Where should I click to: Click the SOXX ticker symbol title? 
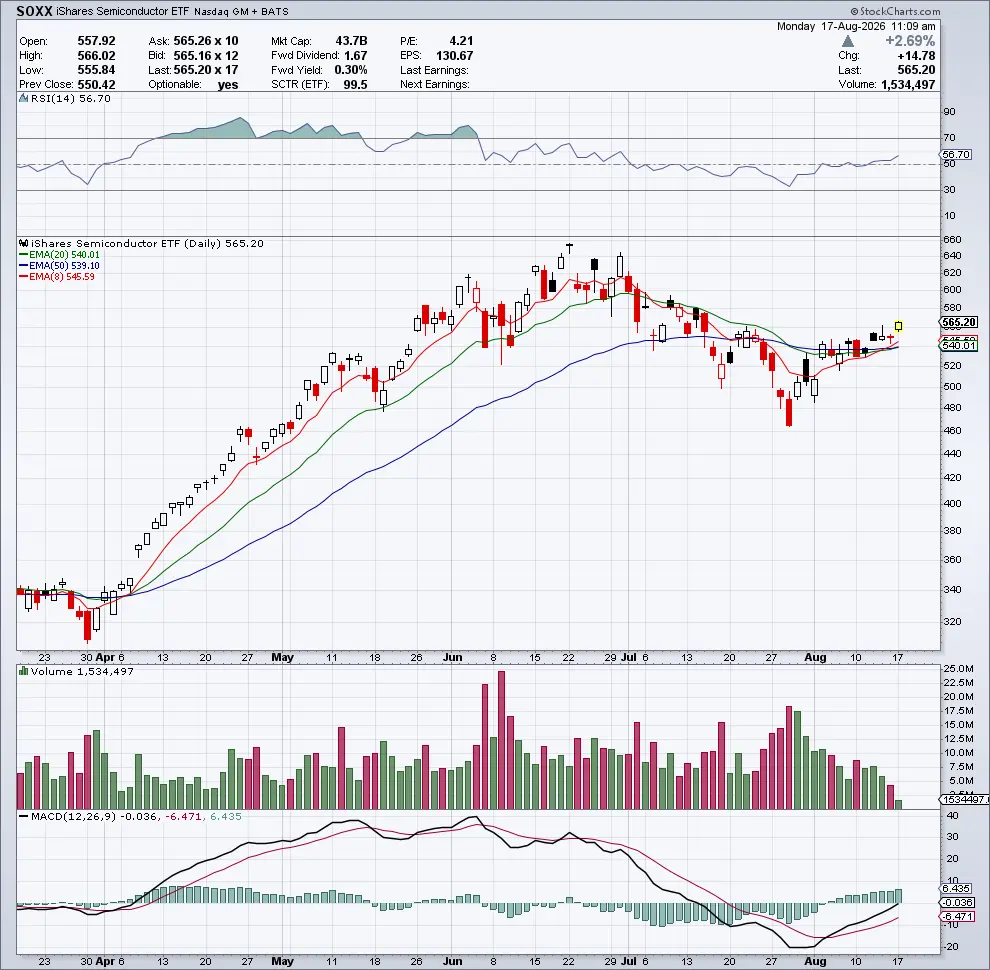coord(34,11)
